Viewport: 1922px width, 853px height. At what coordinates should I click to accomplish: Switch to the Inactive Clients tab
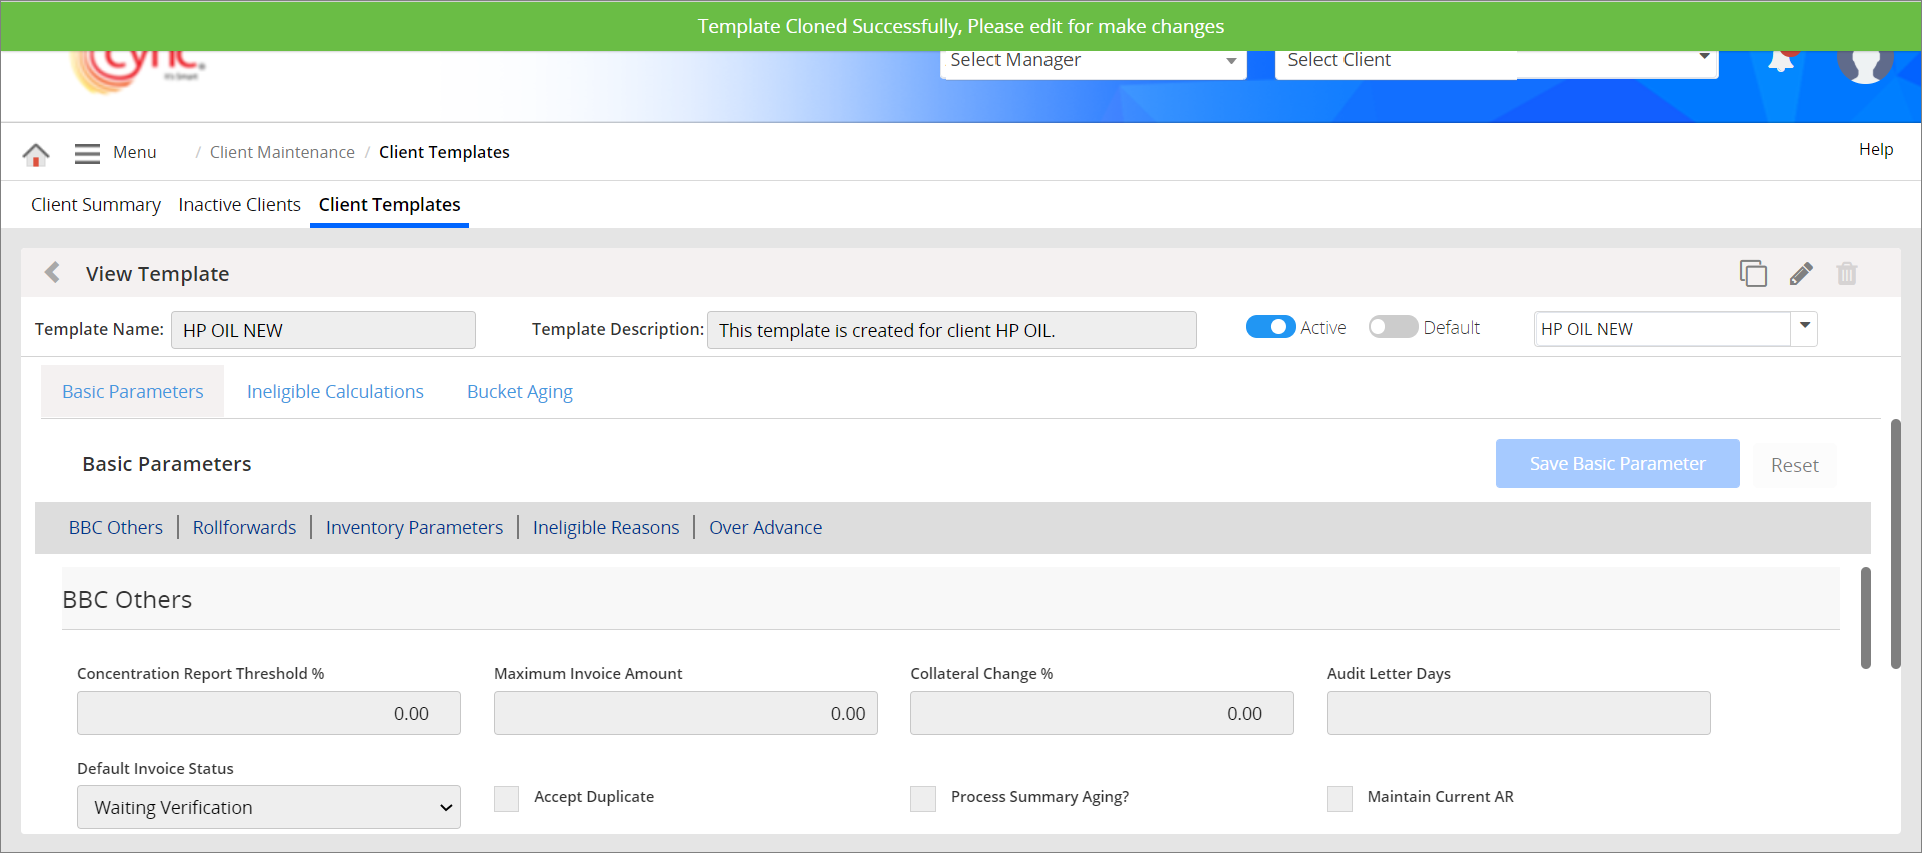(239, 205)
